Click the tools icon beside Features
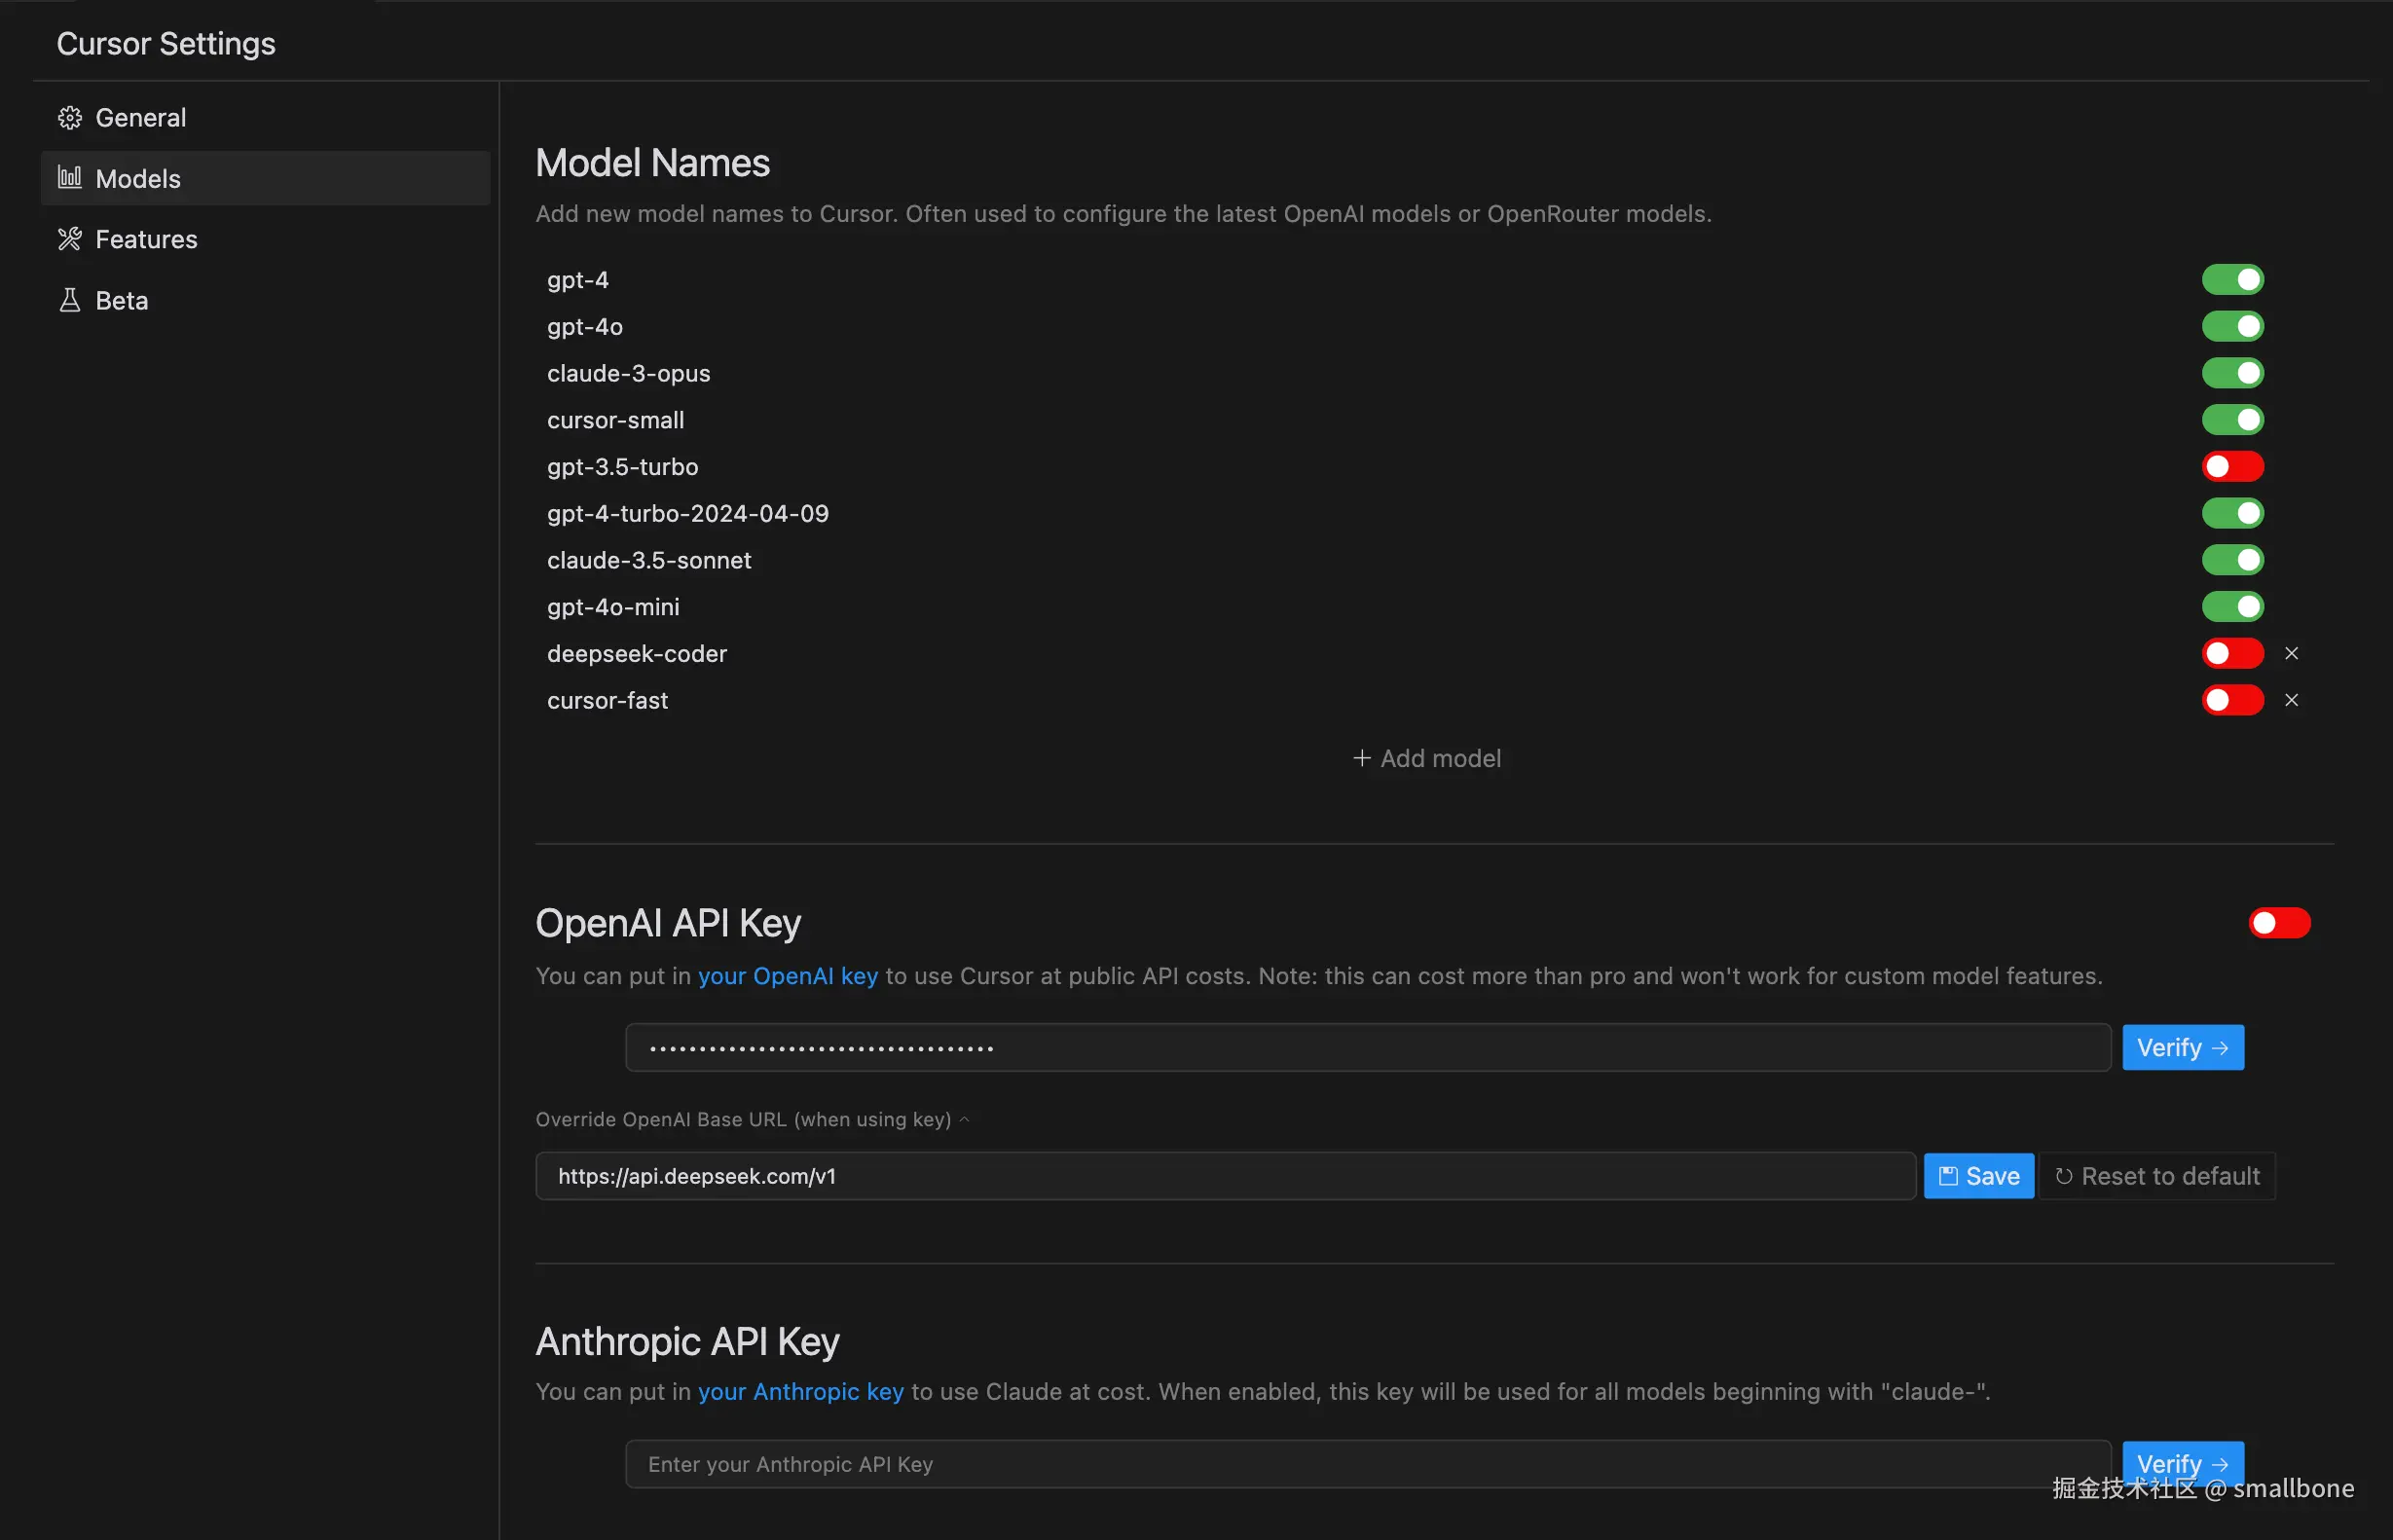This screenshot has width=2393, height=1540. tap(70, 239)
